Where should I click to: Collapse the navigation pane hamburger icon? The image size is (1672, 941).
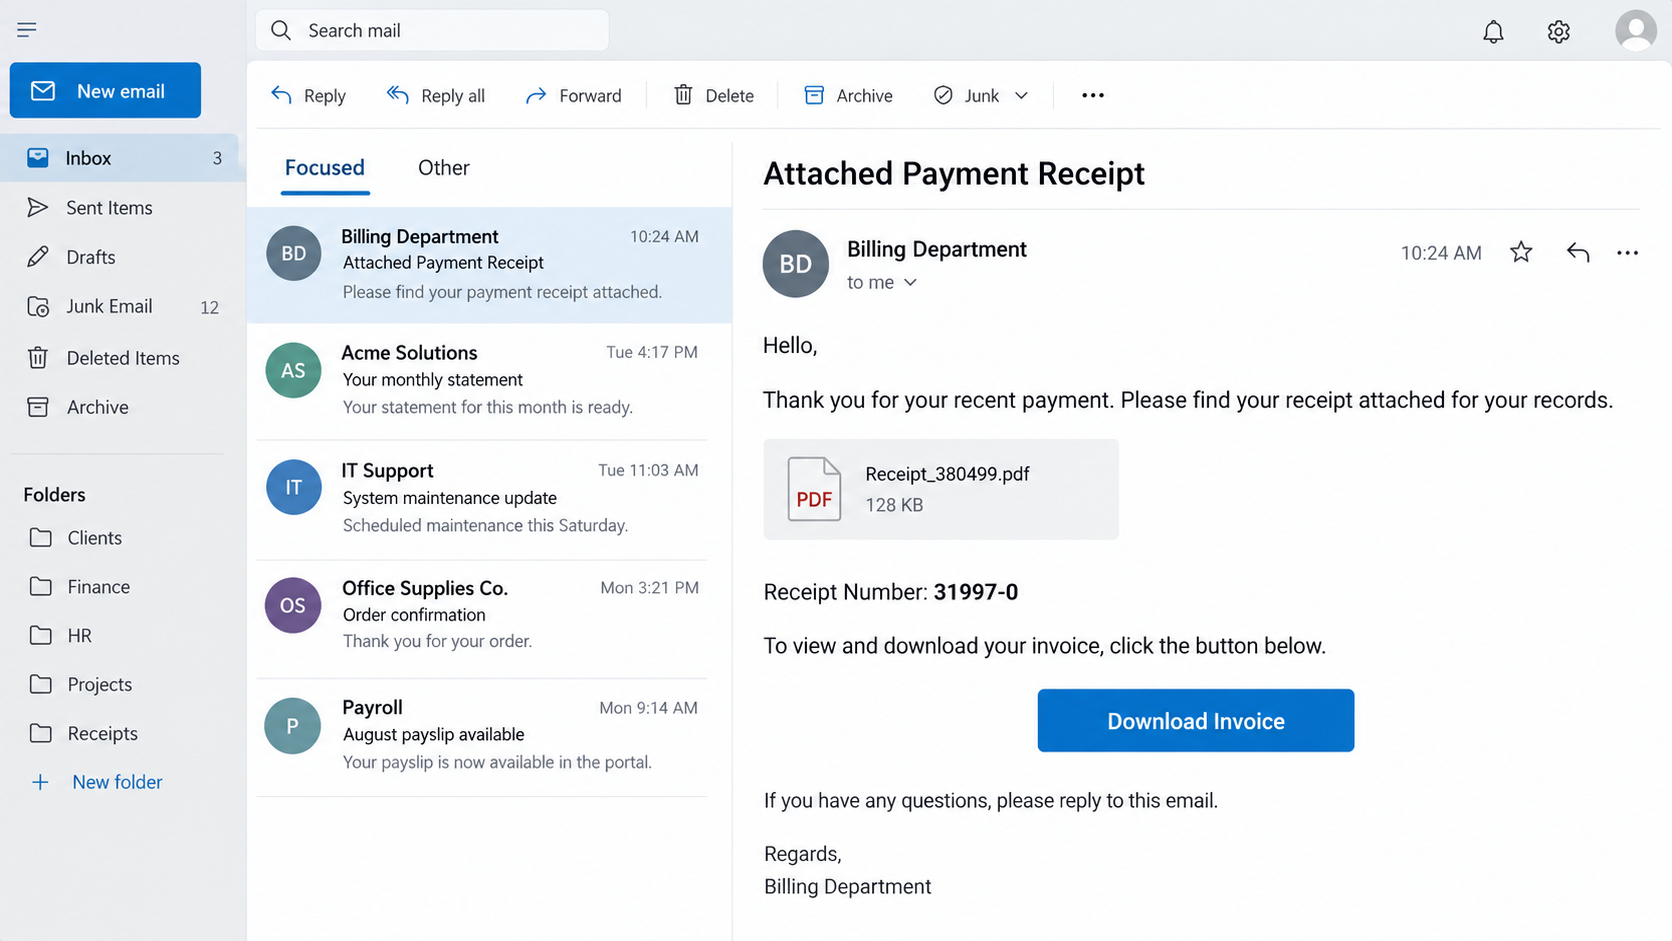tap(27, 30)
